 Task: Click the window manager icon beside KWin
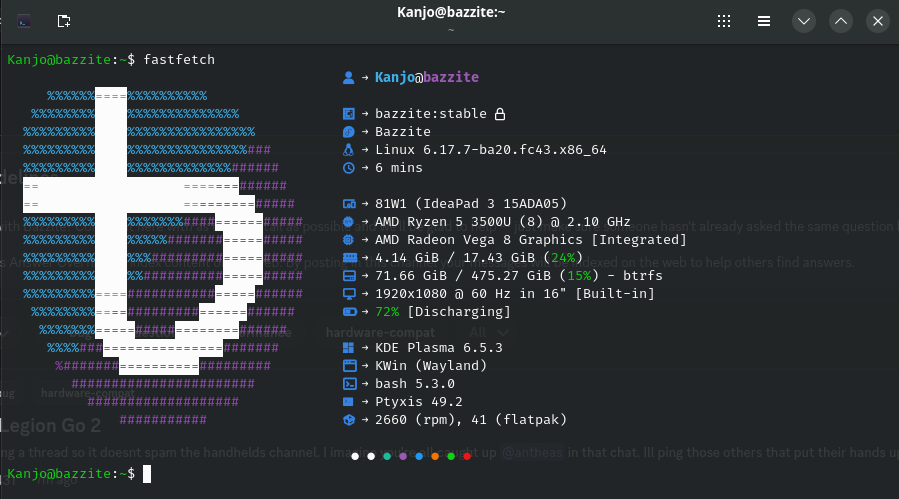click(x=349, y=365)
